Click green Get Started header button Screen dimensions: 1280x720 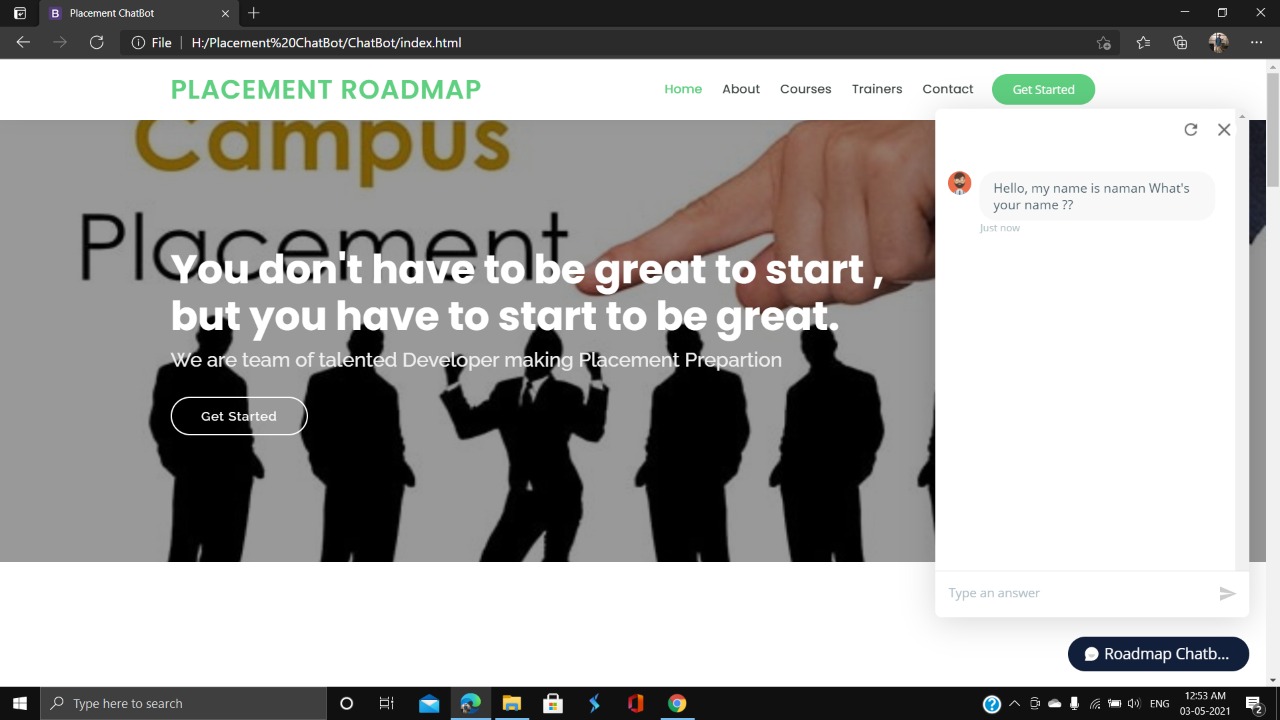click(x=1043, y=89)
